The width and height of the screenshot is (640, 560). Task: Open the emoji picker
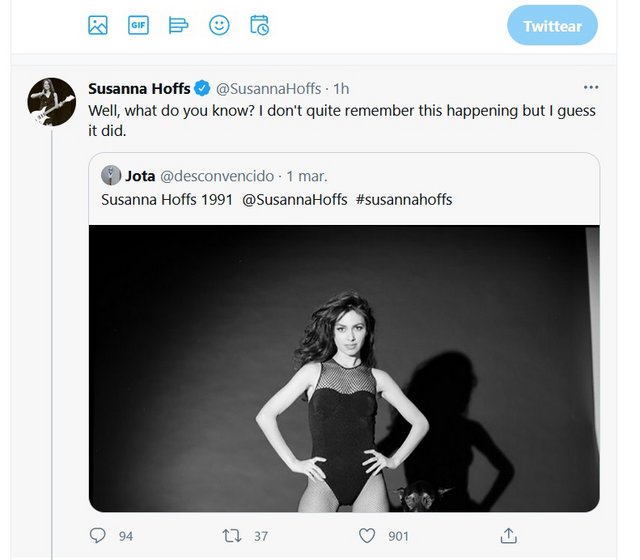219,25
